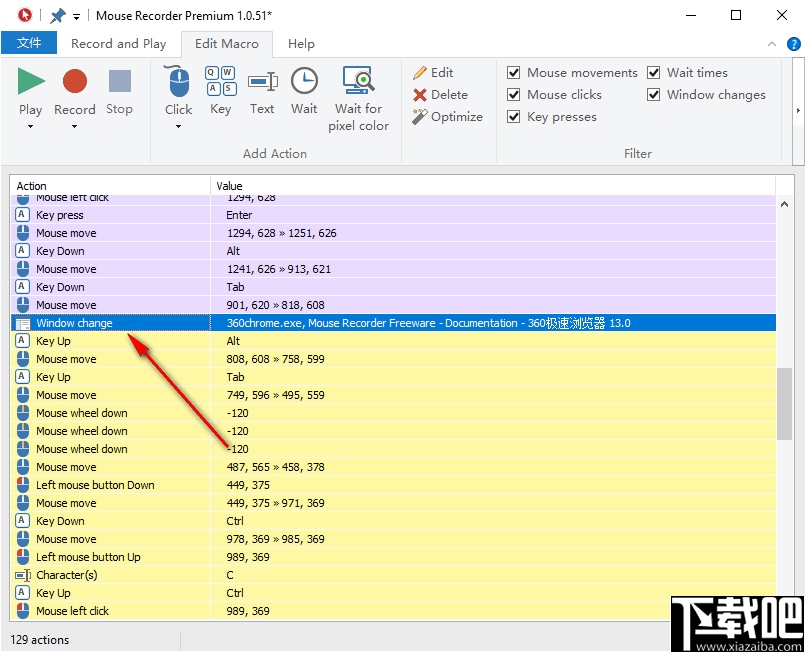
Task: Click the key icon of the Key Up Alt row
Action: pyautogui.click(x=22, y=340)
